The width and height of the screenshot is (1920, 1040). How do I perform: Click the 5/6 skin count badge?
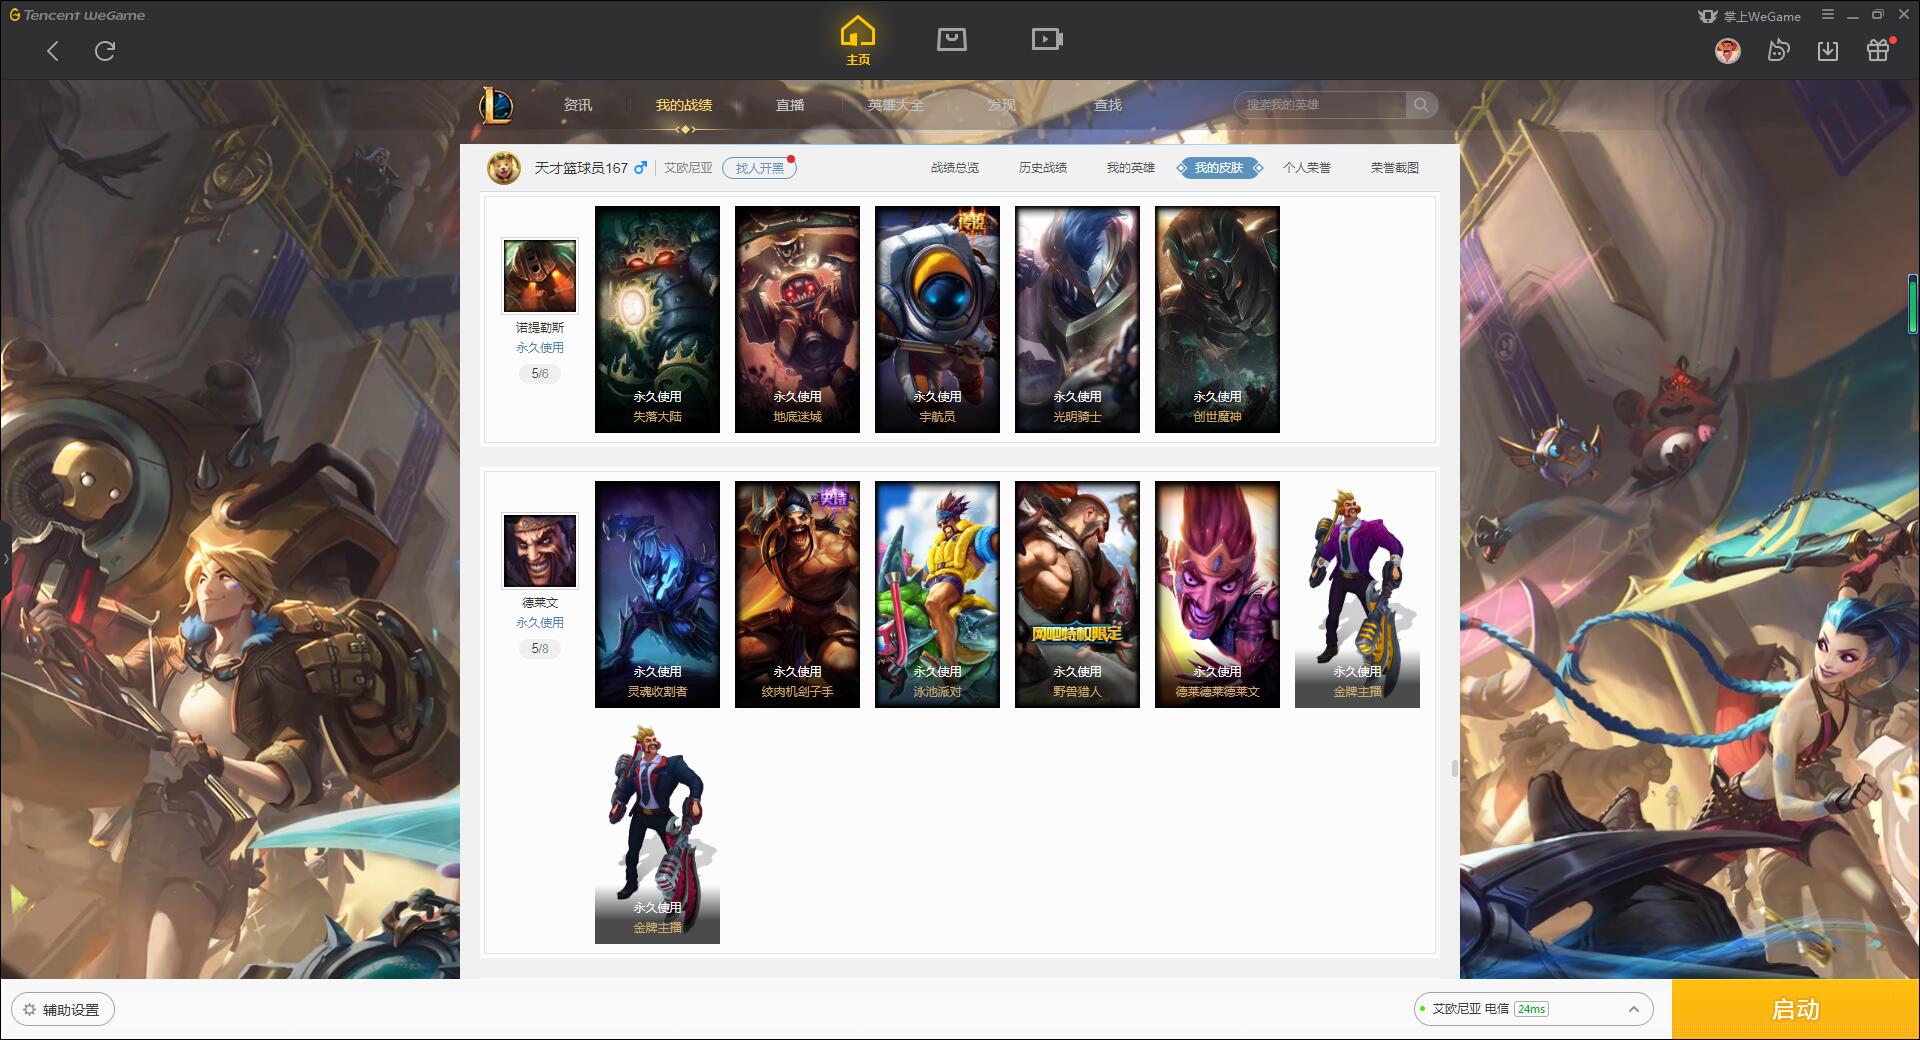[x=540, y=373]
